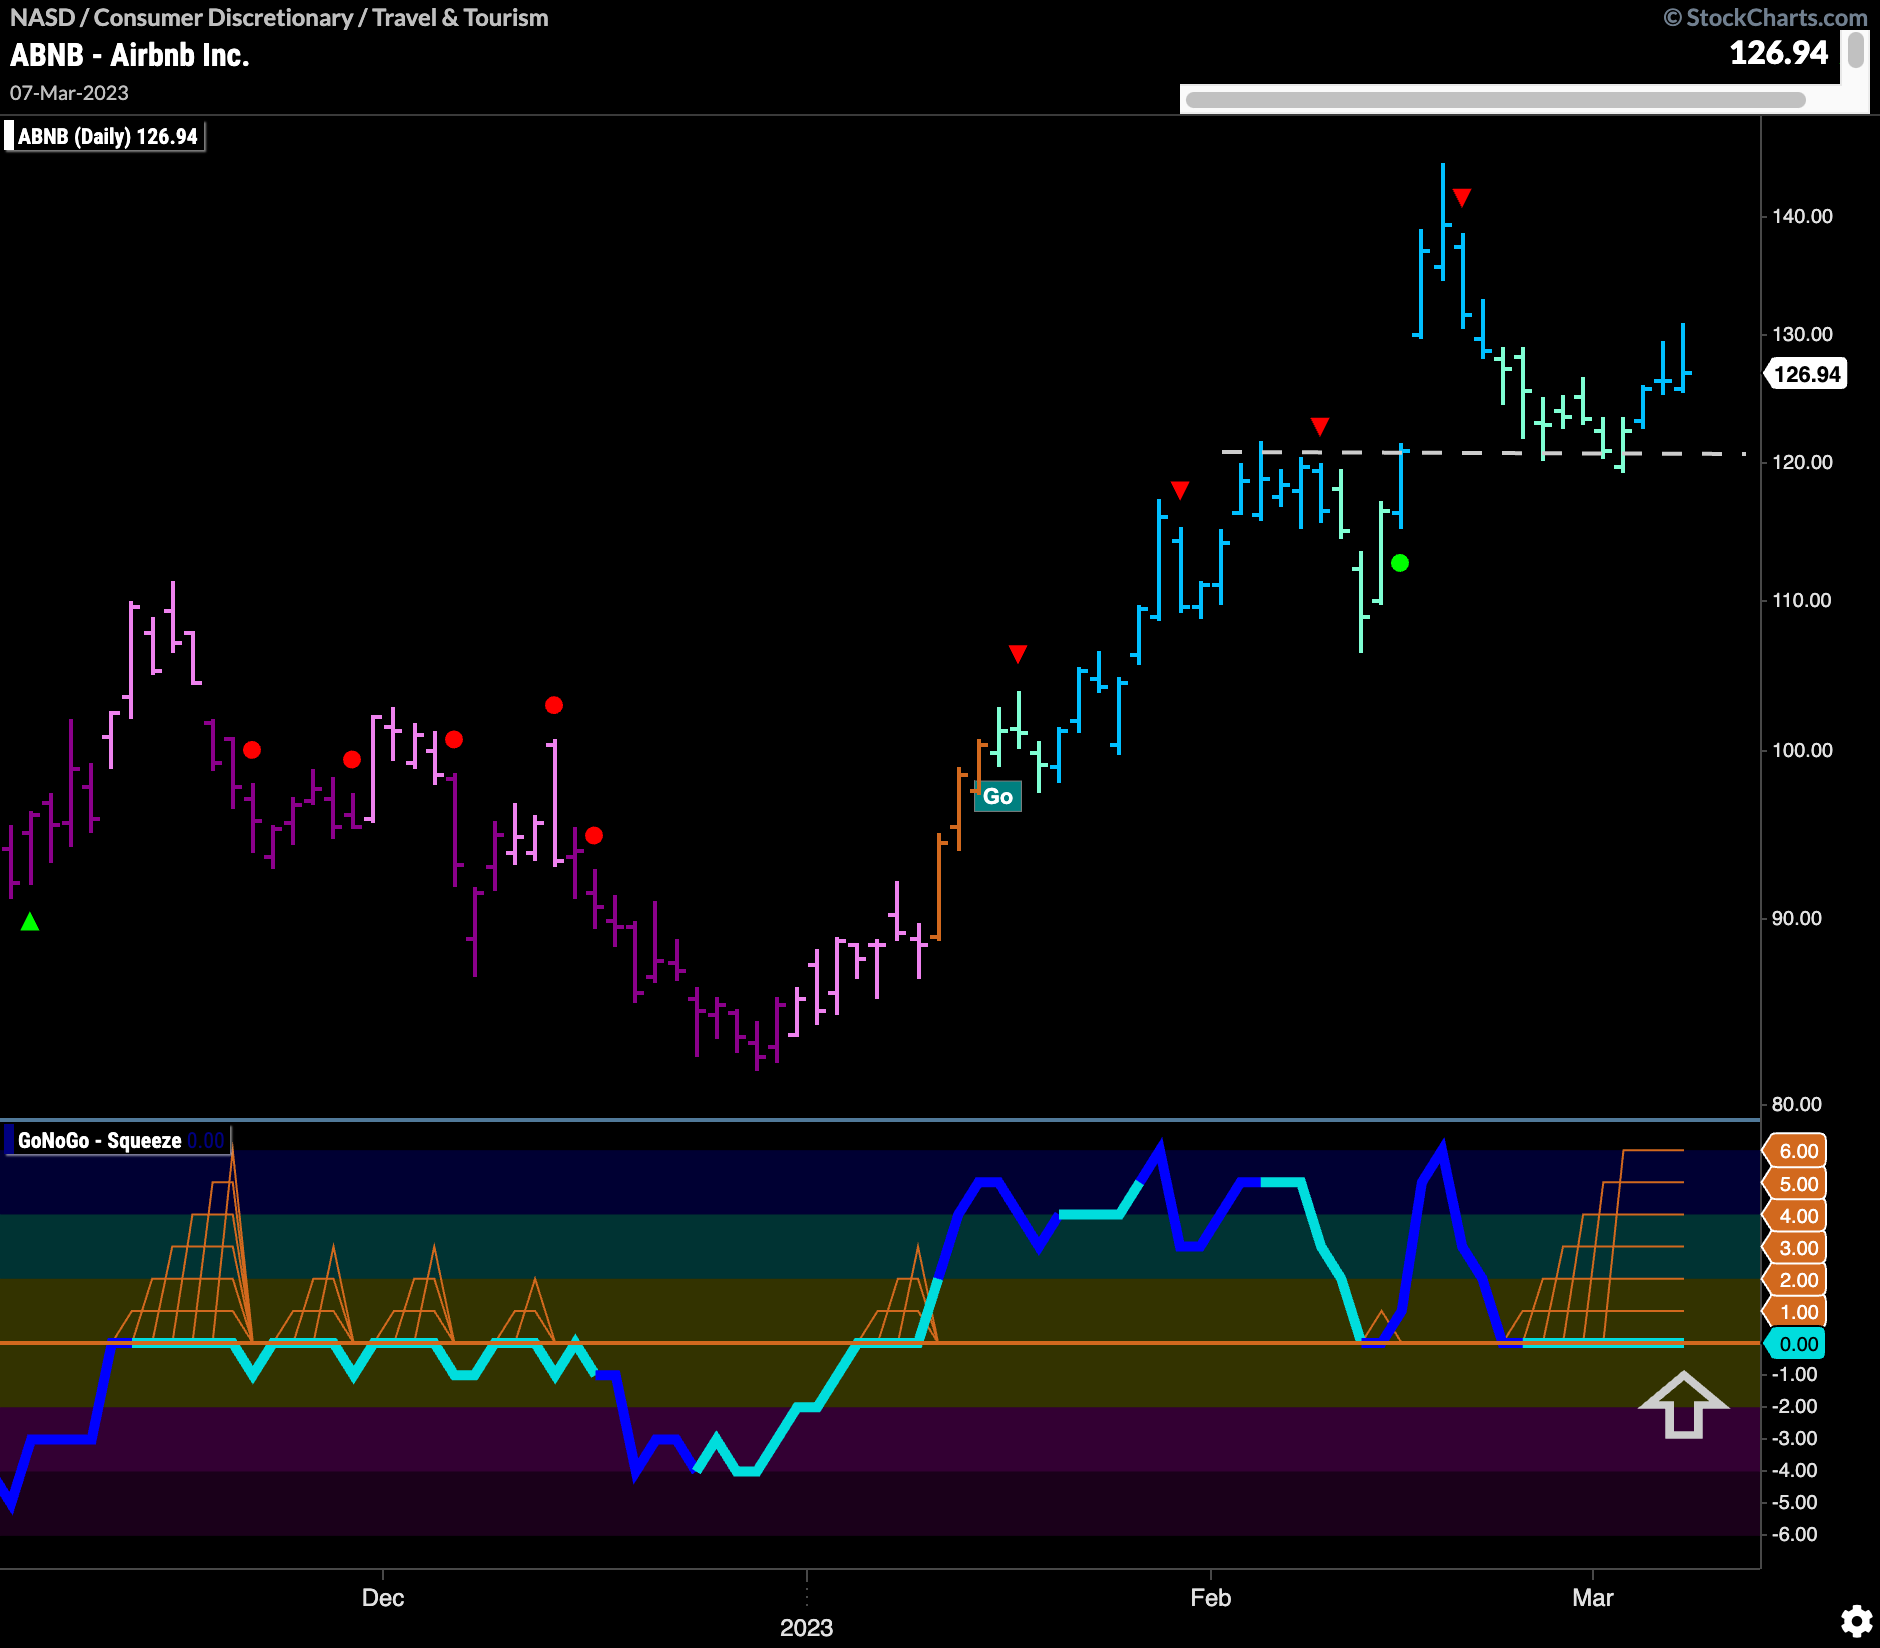Click the red down-triangle near 117 in late January
The width and height of the screenshot is (1880, 1648).
[1180, 490]
